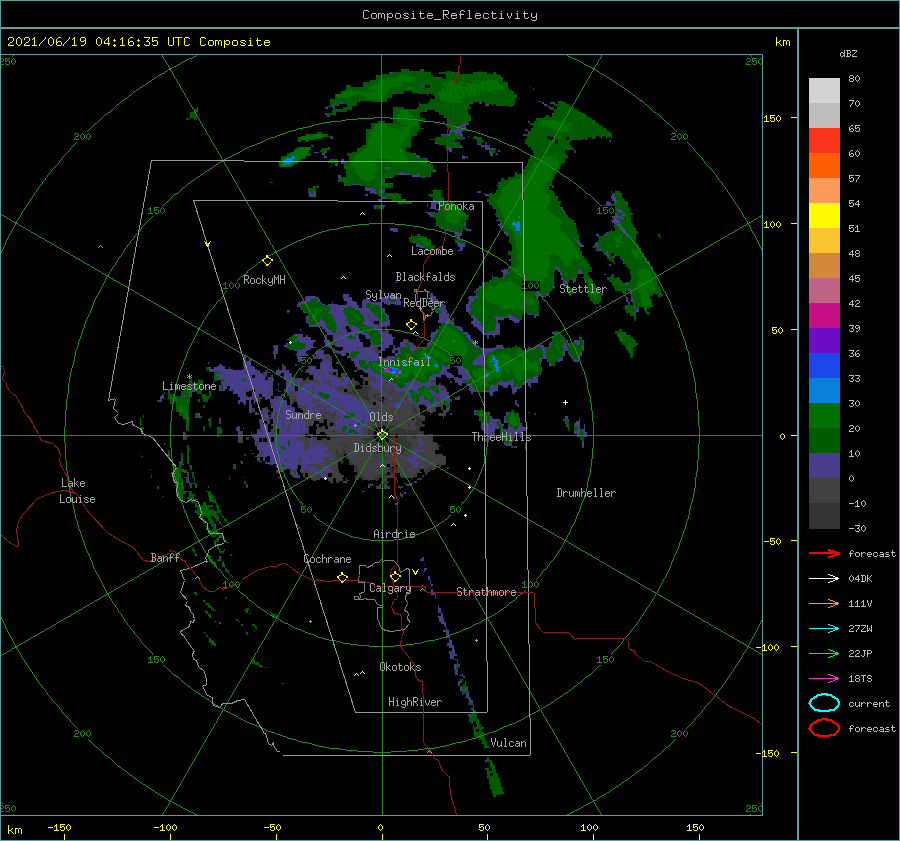Image resolution: width=900 pixels, height=841 pixels.
Task: Select the Airdrie label
Action: [394, 534]
